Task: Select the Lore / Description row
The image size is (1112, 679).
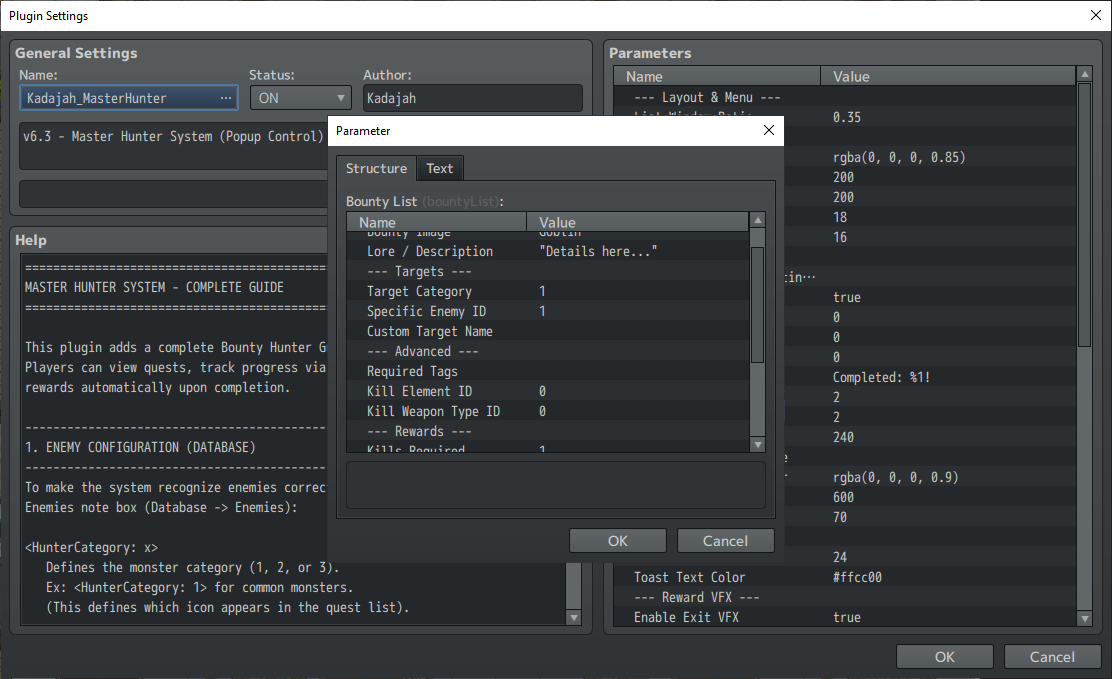Action: click(547, 251)
